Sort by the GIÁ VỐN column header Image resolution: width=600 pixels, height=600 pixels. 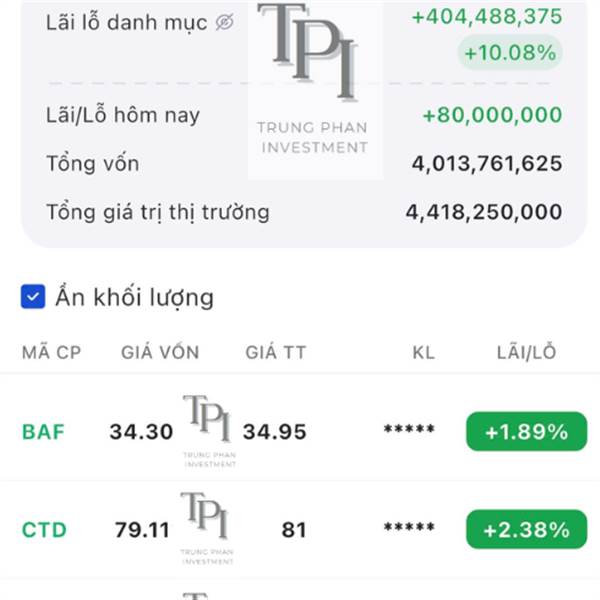160,352
